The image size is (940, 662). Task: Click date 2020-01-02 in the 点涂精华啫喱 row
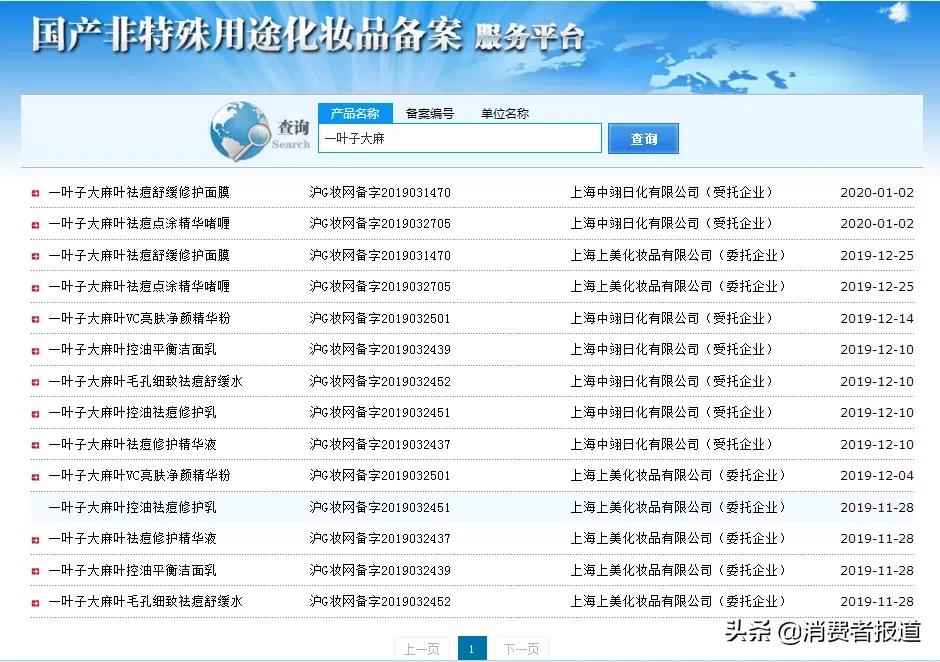pyautogui.click(x=877, y=224)
